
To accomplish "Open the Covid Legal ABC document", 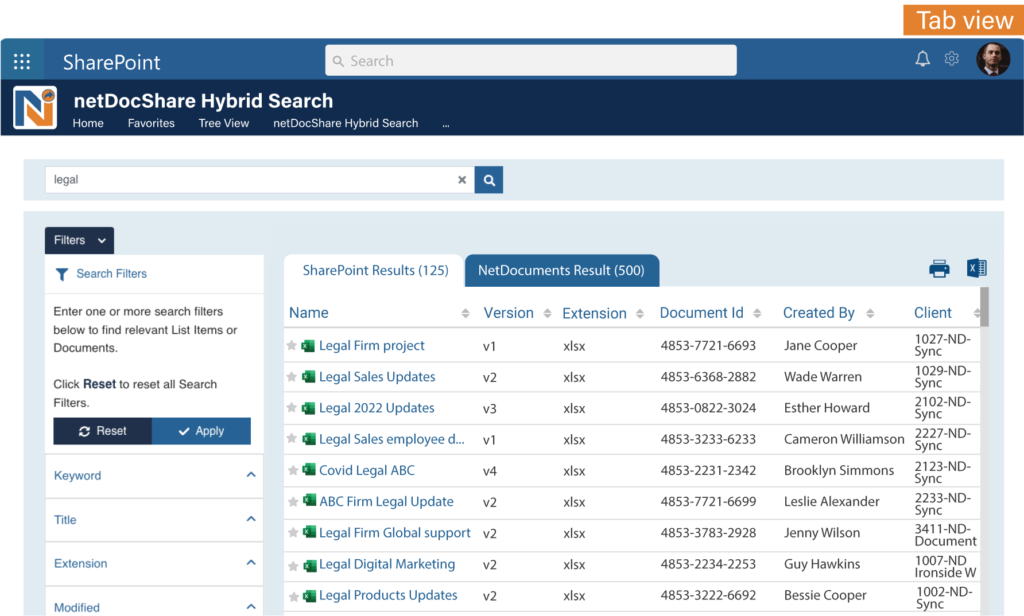I will 366,470.
